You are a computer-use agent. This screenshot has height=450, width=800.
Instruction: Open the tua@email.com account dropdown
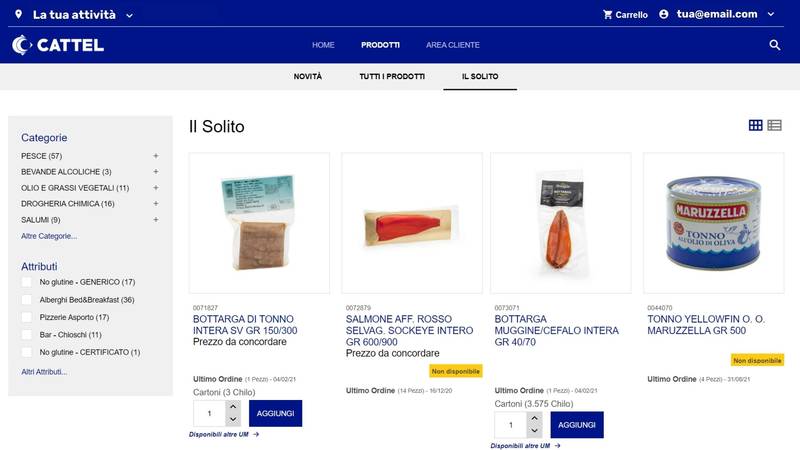[x=771, y=14]
